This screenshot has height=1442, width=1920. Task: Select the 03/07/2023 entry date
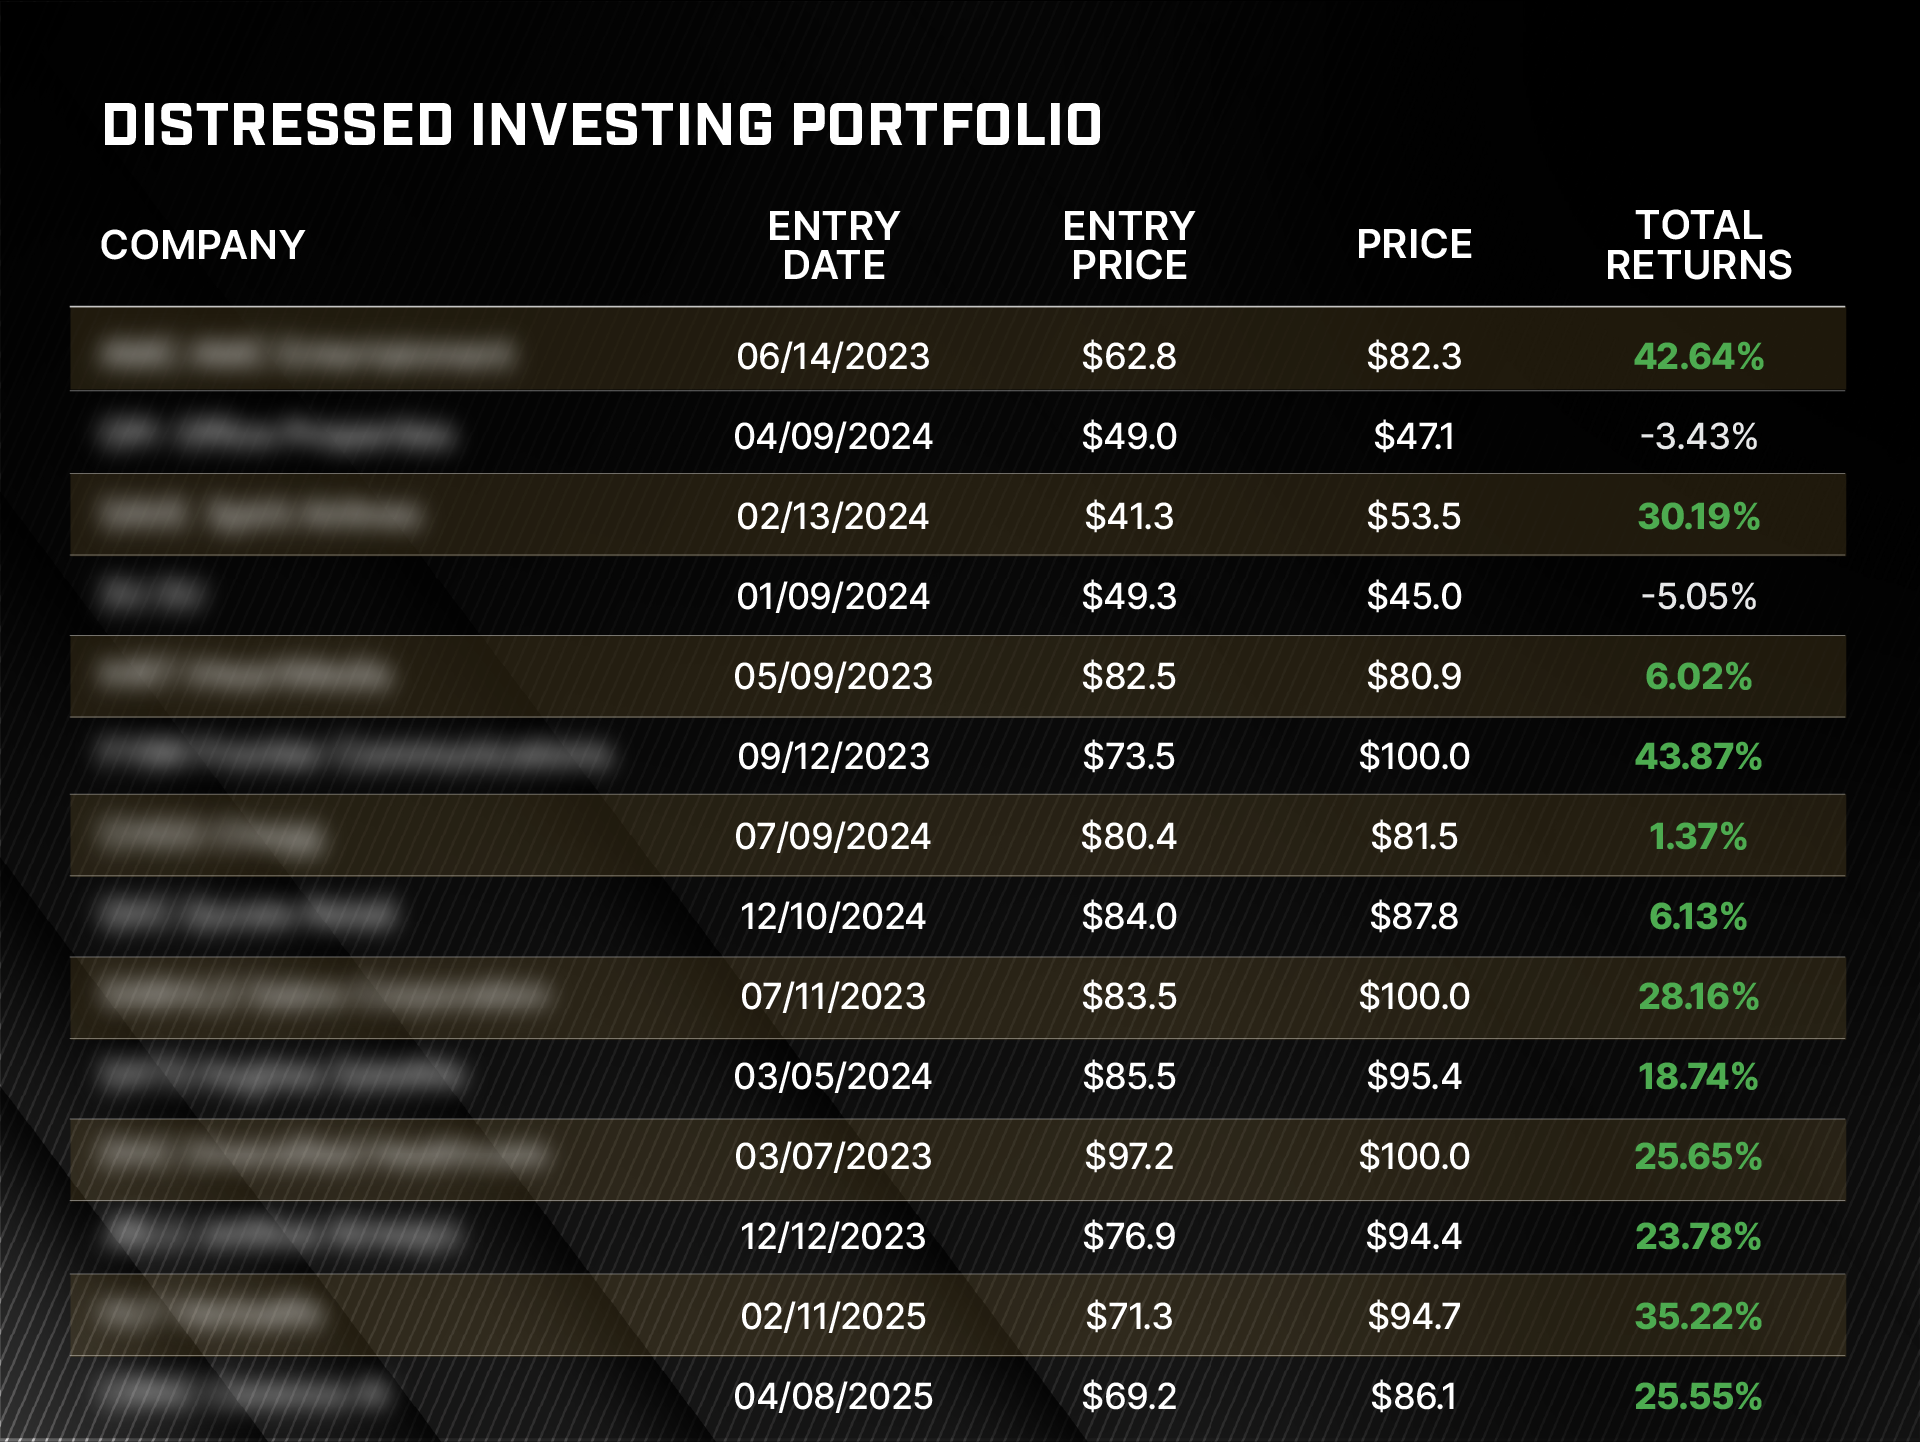pyautogui.click(x=833, y=1156)
